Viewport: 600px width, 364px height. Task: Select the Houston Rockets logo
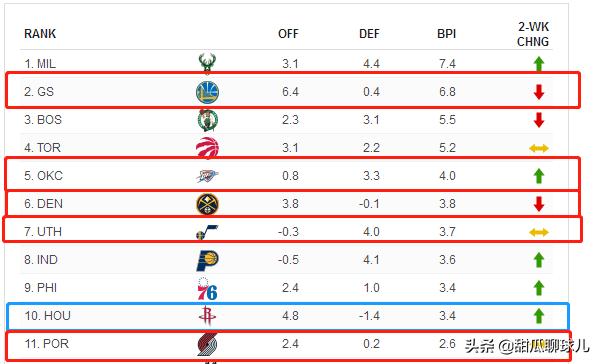click(x=207, y=315)
